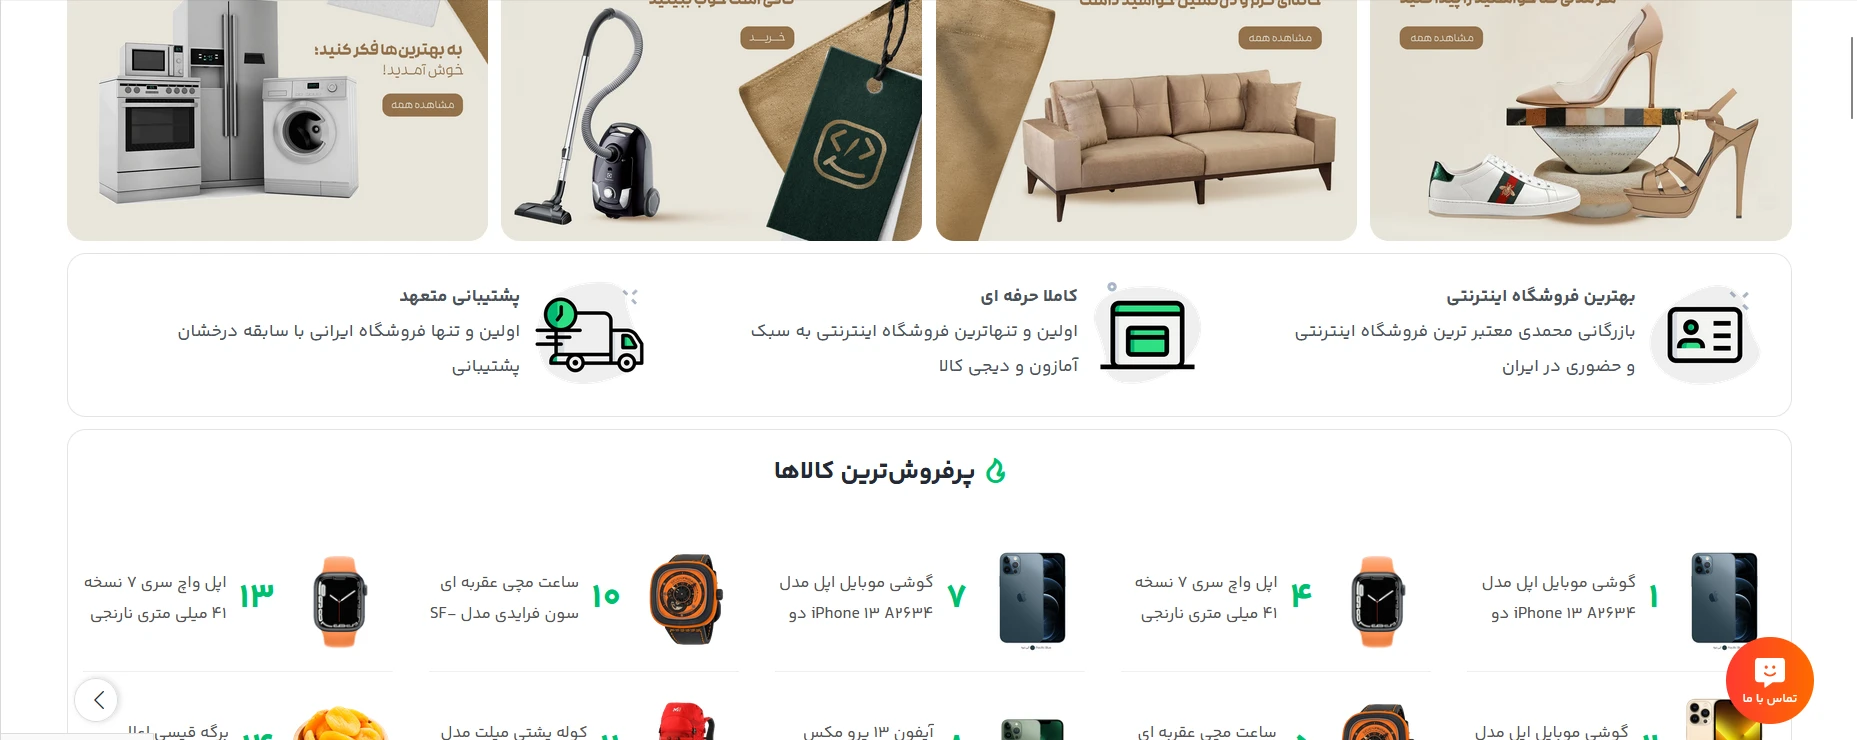This screenshot has width=1857, height=740.
Task: Open rank 1 iPhone 13 product image
Action: click(x=1724, y=600)
